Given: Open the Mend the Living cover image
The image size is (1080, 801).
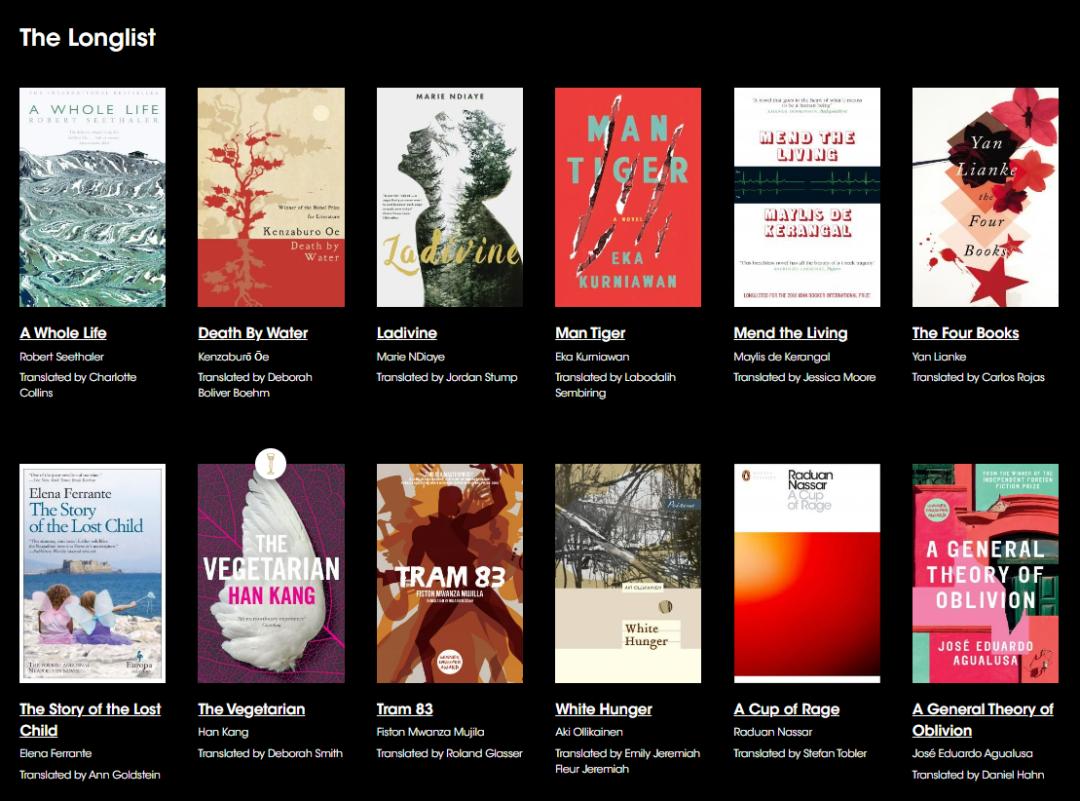Looking at the screenshot, I should (807, 197).
